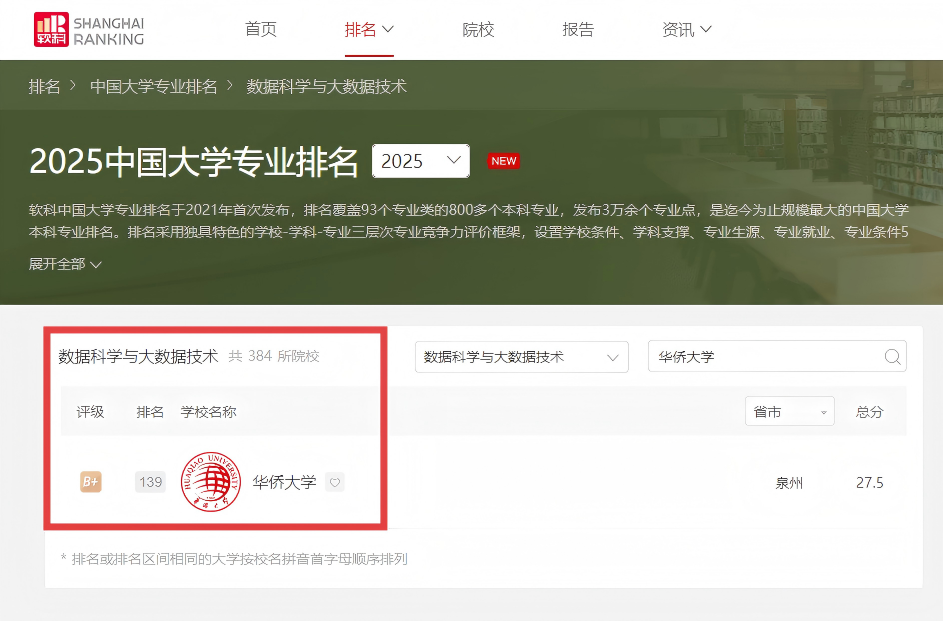Open 院校 in top navigation
Screen dimensions: 943x621
[478, 29]
